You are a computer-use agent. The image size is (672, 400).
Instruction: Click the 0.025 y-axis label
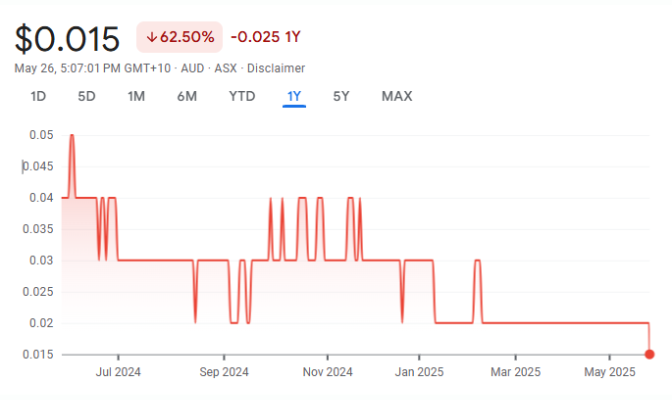[x=38, y=292]
